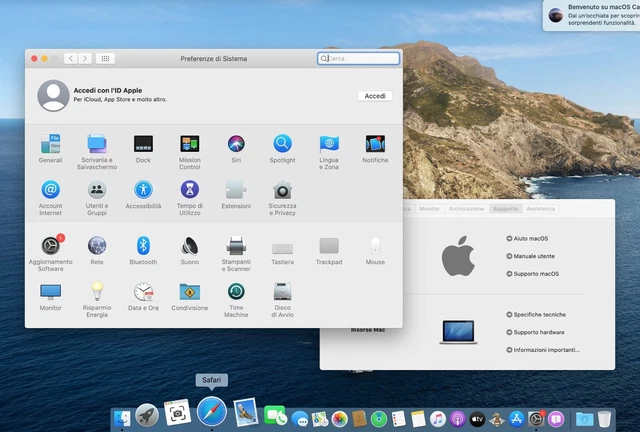The height and width of the screenshot is (432, 640).
Task: Select the Supporto tab in rear window
Action: 505,209
